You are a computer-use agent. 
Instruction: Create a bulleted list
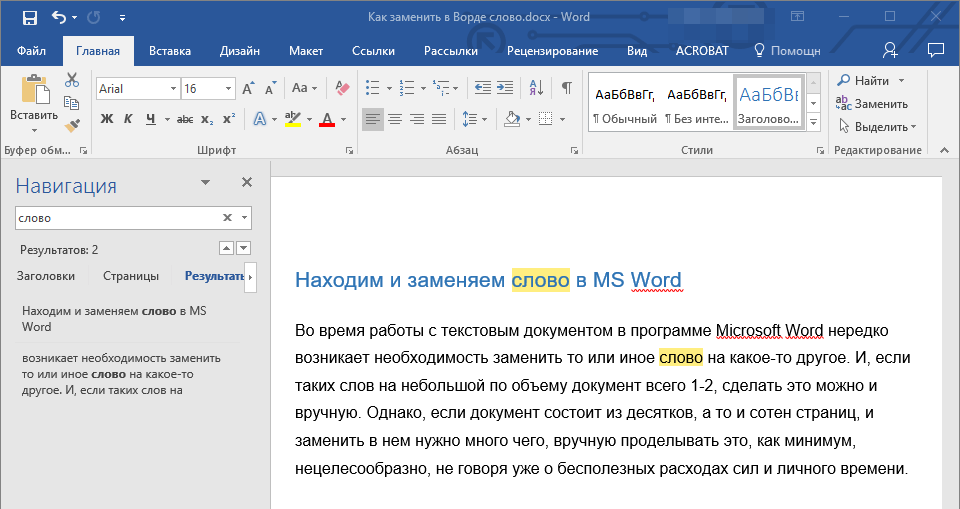[x=372, y=88]
